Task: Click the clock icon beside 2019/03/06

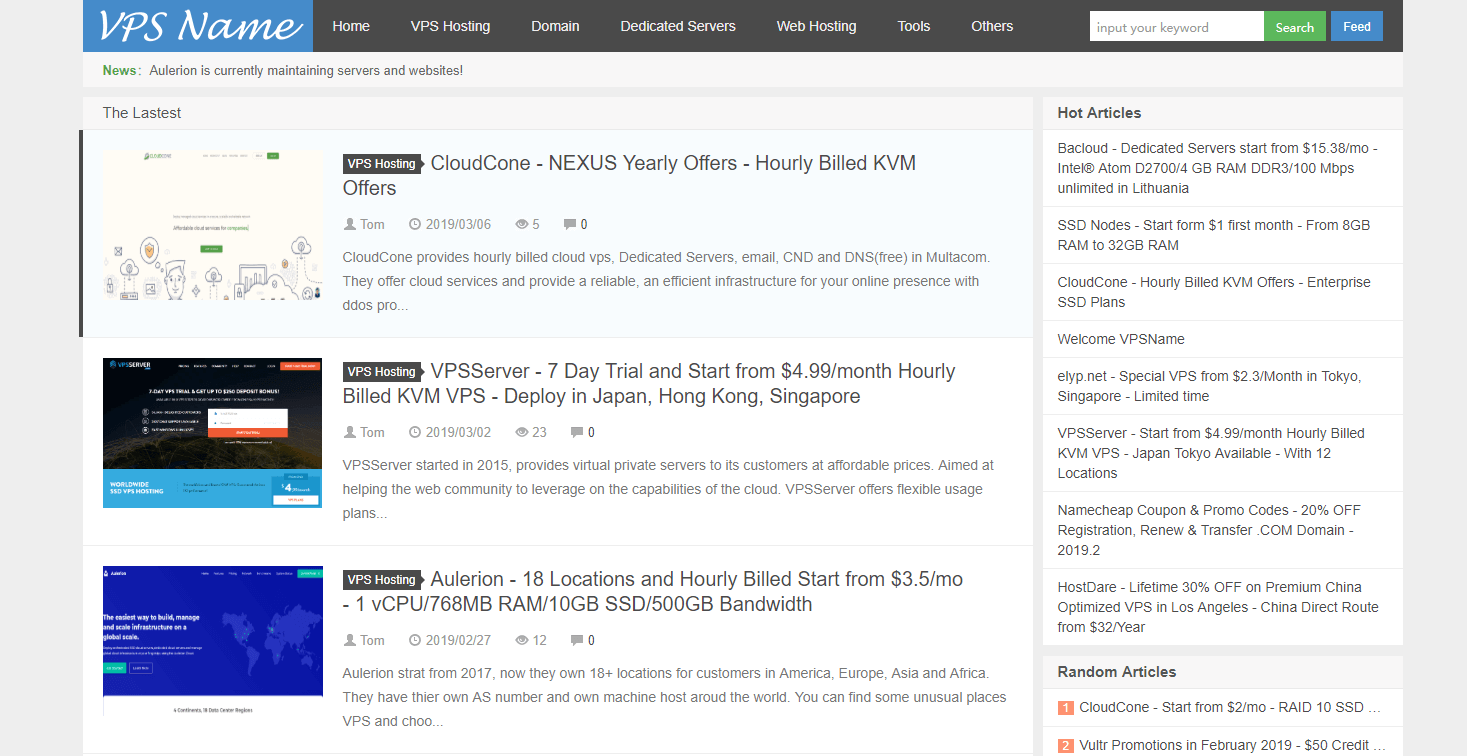Action: [x=415, y=224]
